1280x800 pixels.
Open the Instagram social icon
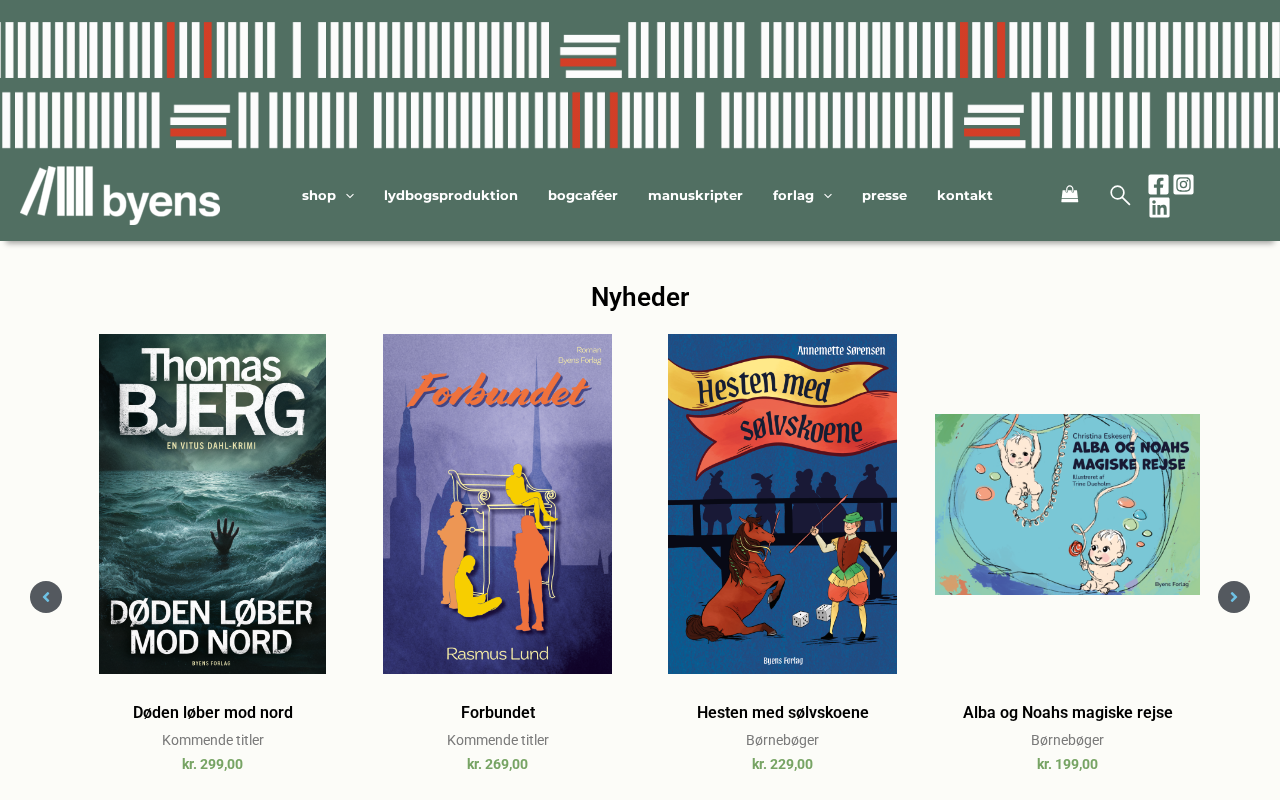[1183, 184]
